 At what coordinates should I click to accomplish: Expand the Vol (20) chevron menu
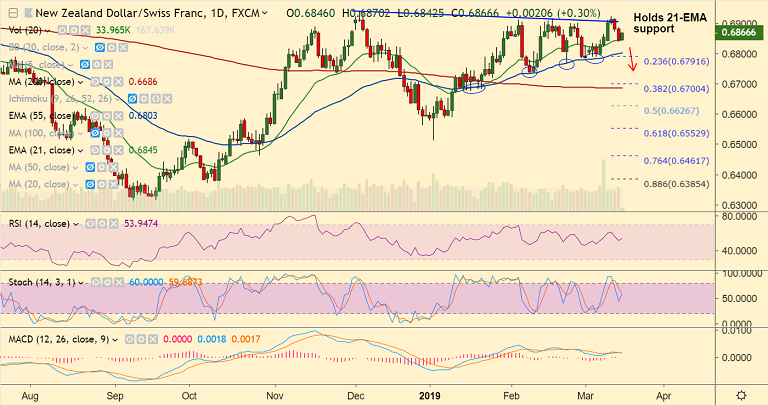(x=48, y=31)
